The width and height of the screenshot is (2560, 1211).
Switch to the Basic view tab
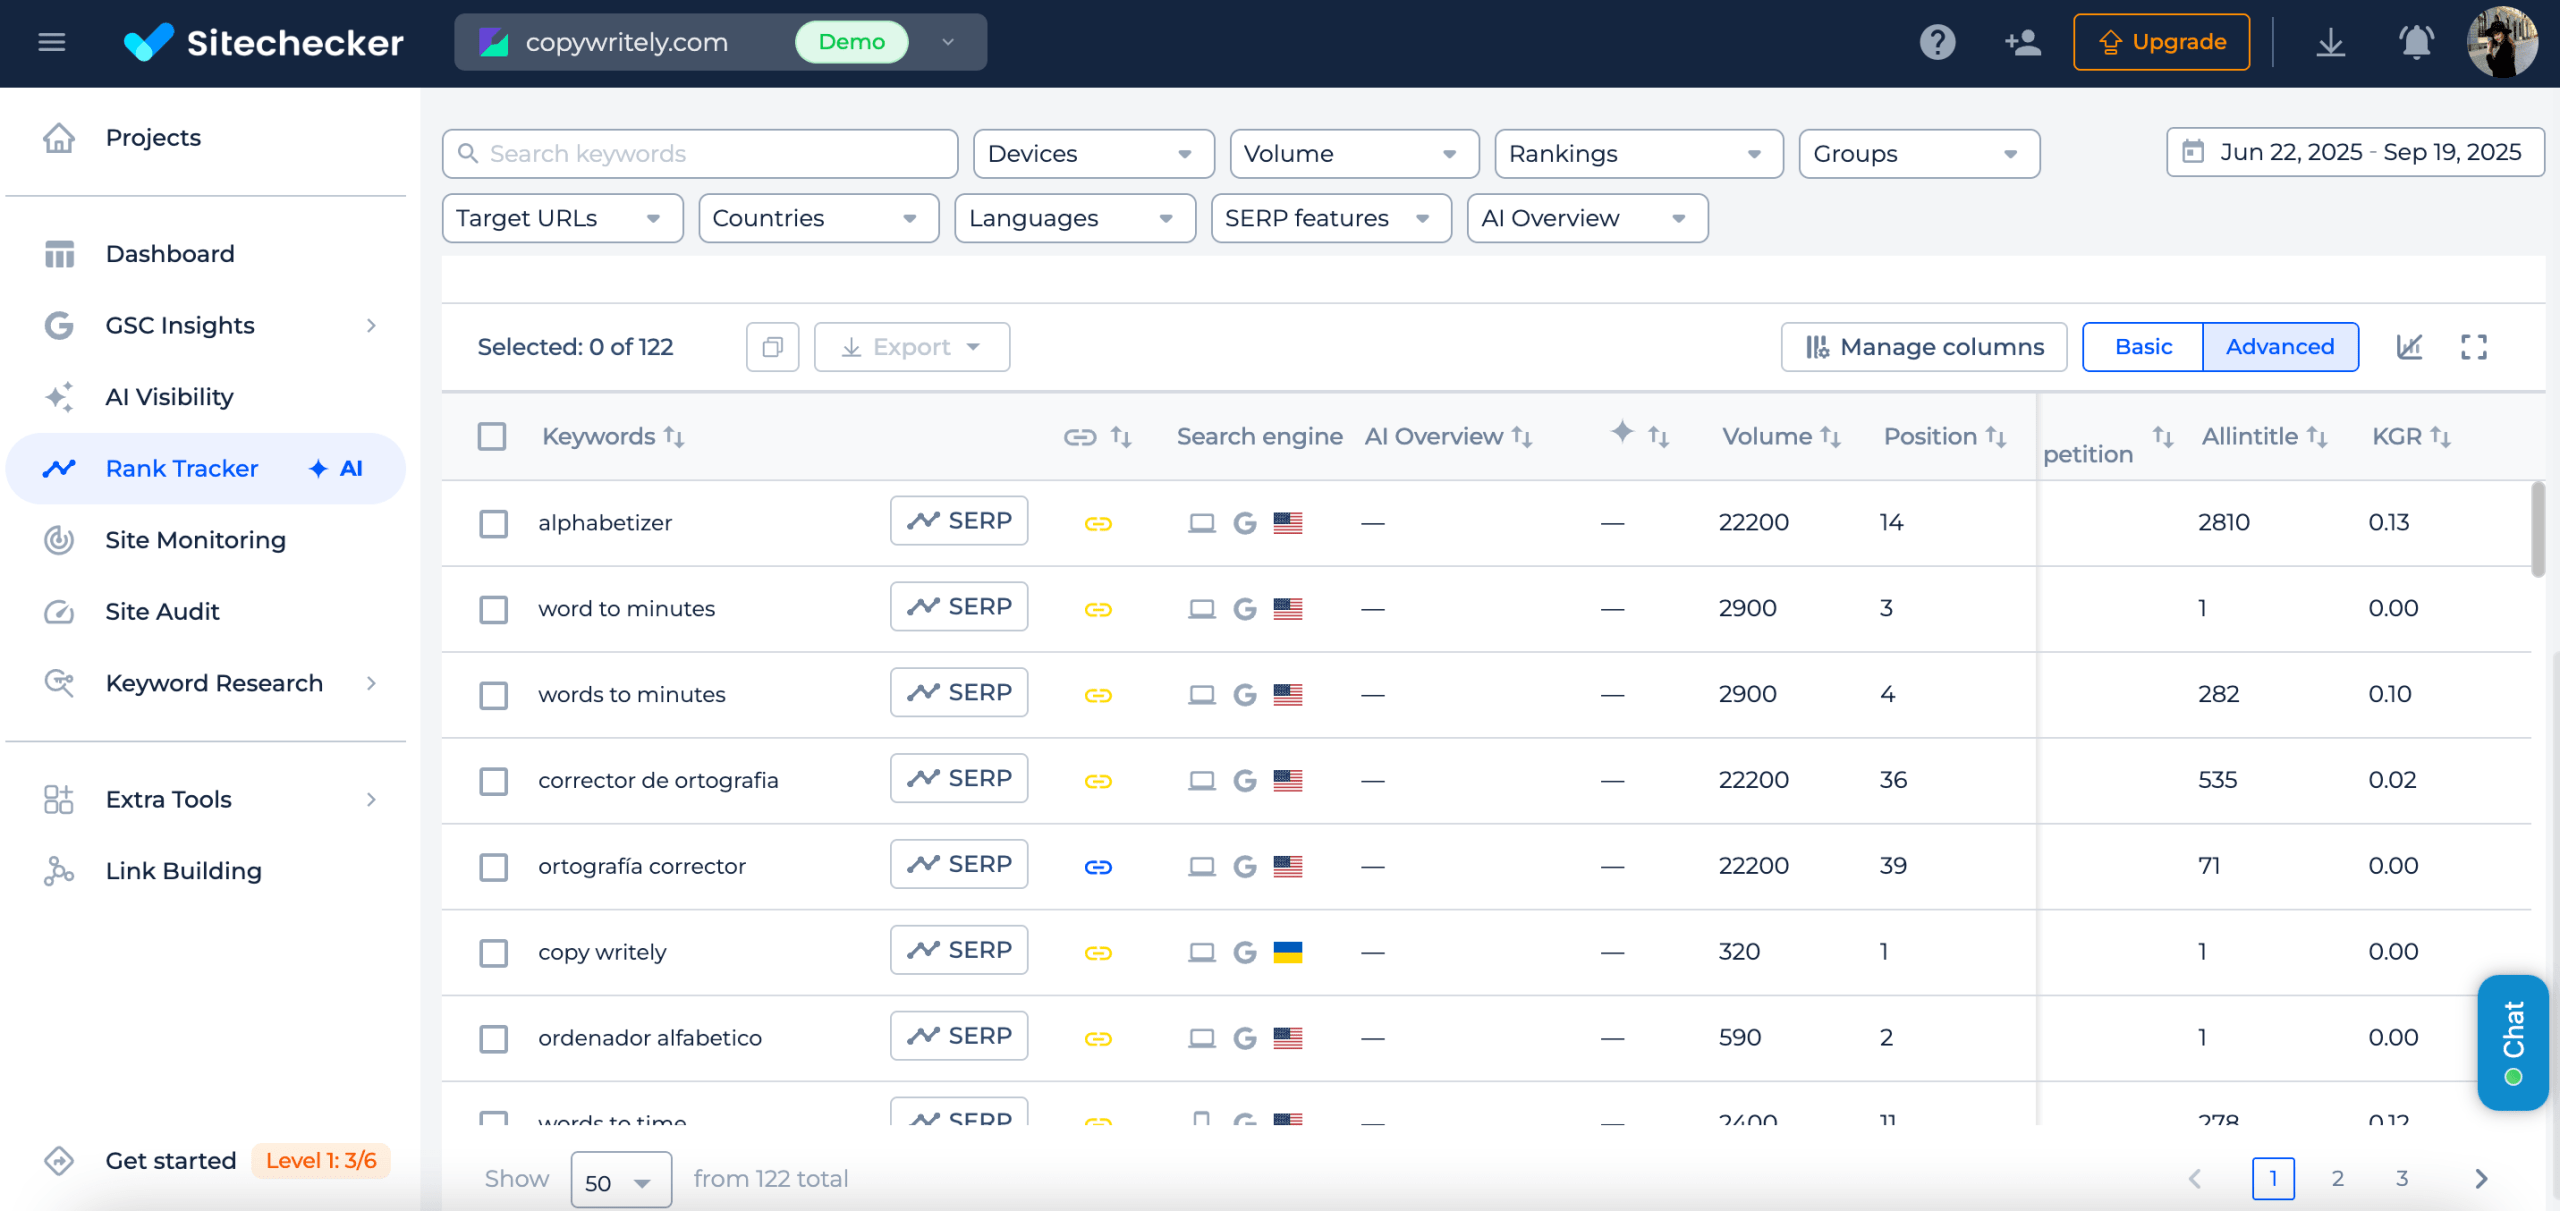pos(2143,347)
